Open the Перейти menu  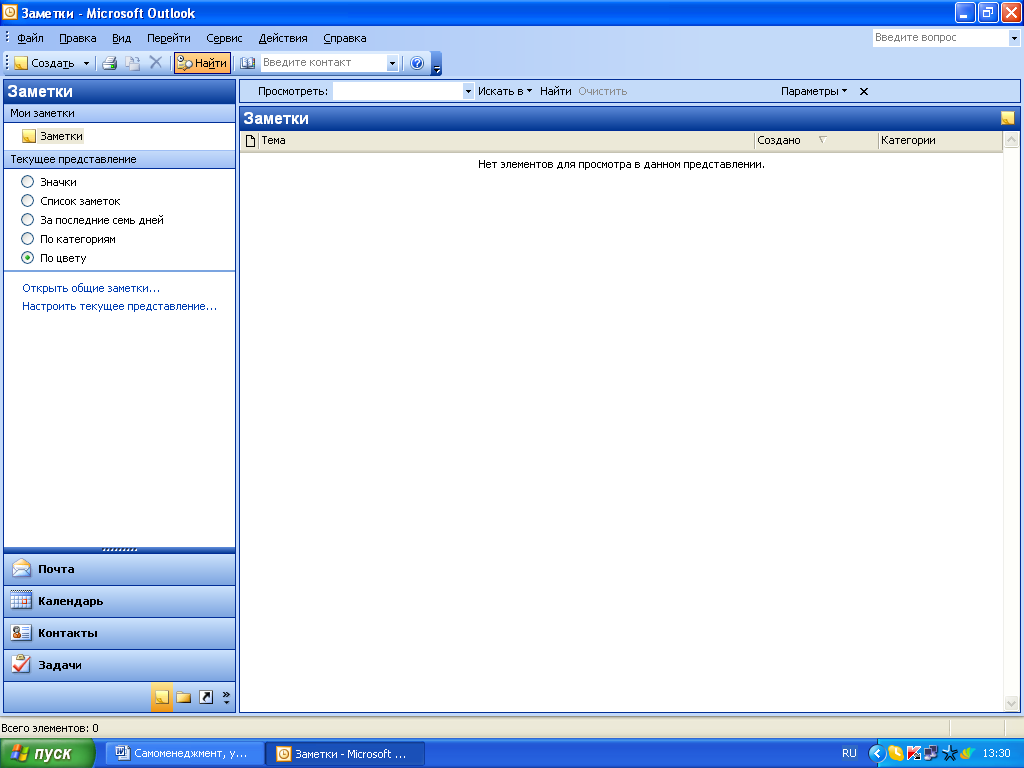(x=168, y=38)
